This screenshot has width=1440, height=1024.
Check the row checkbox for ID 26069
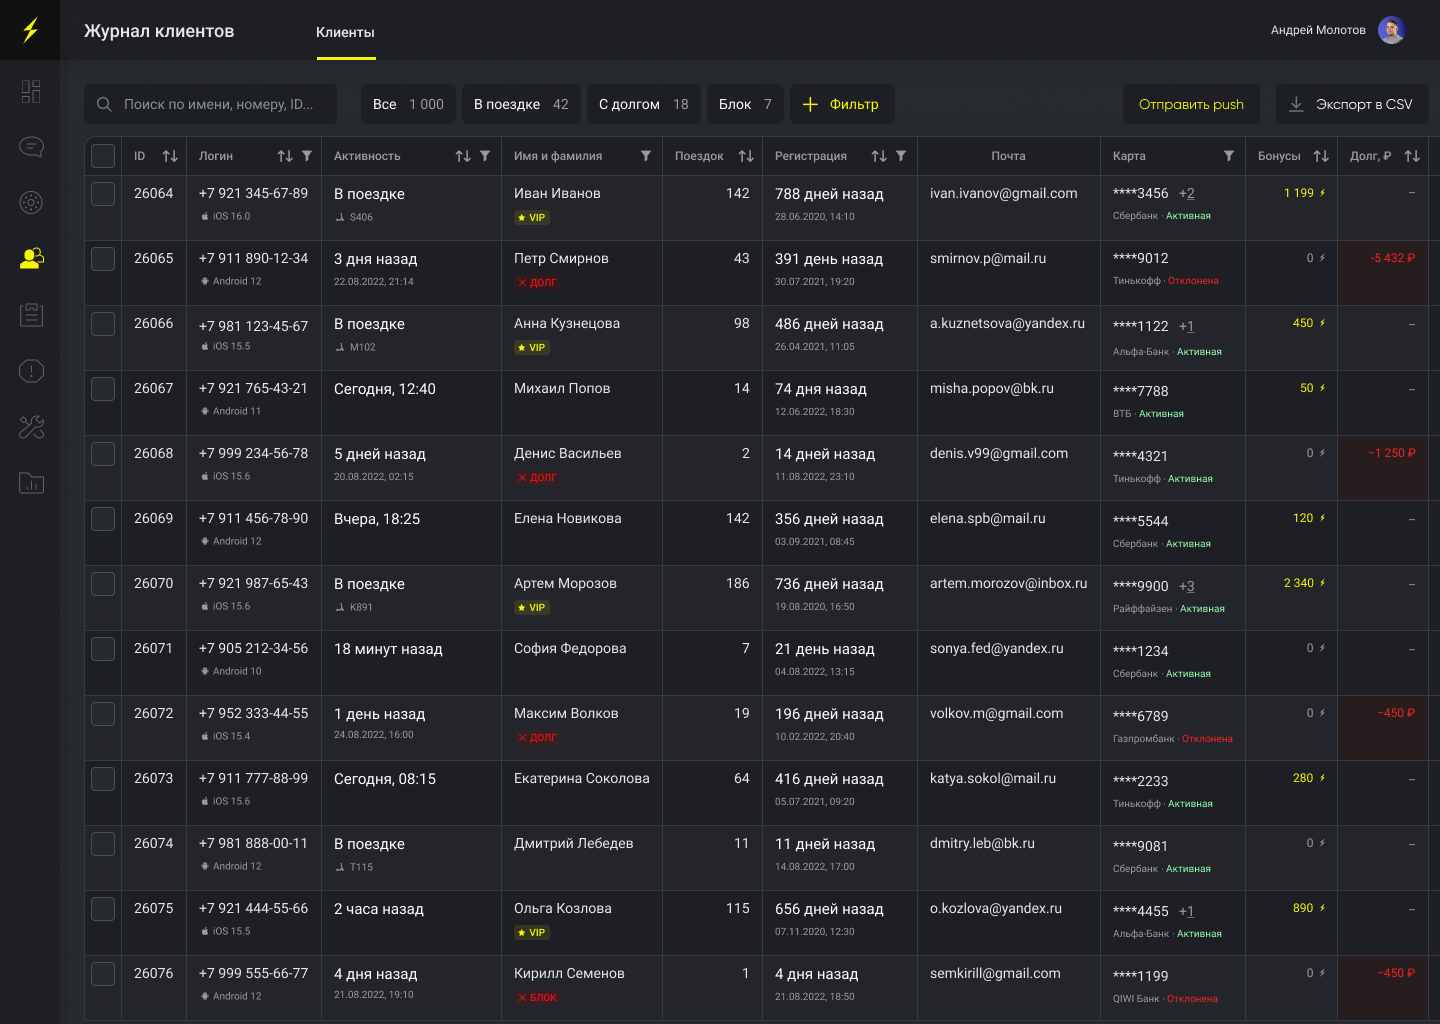coord(103,519)
